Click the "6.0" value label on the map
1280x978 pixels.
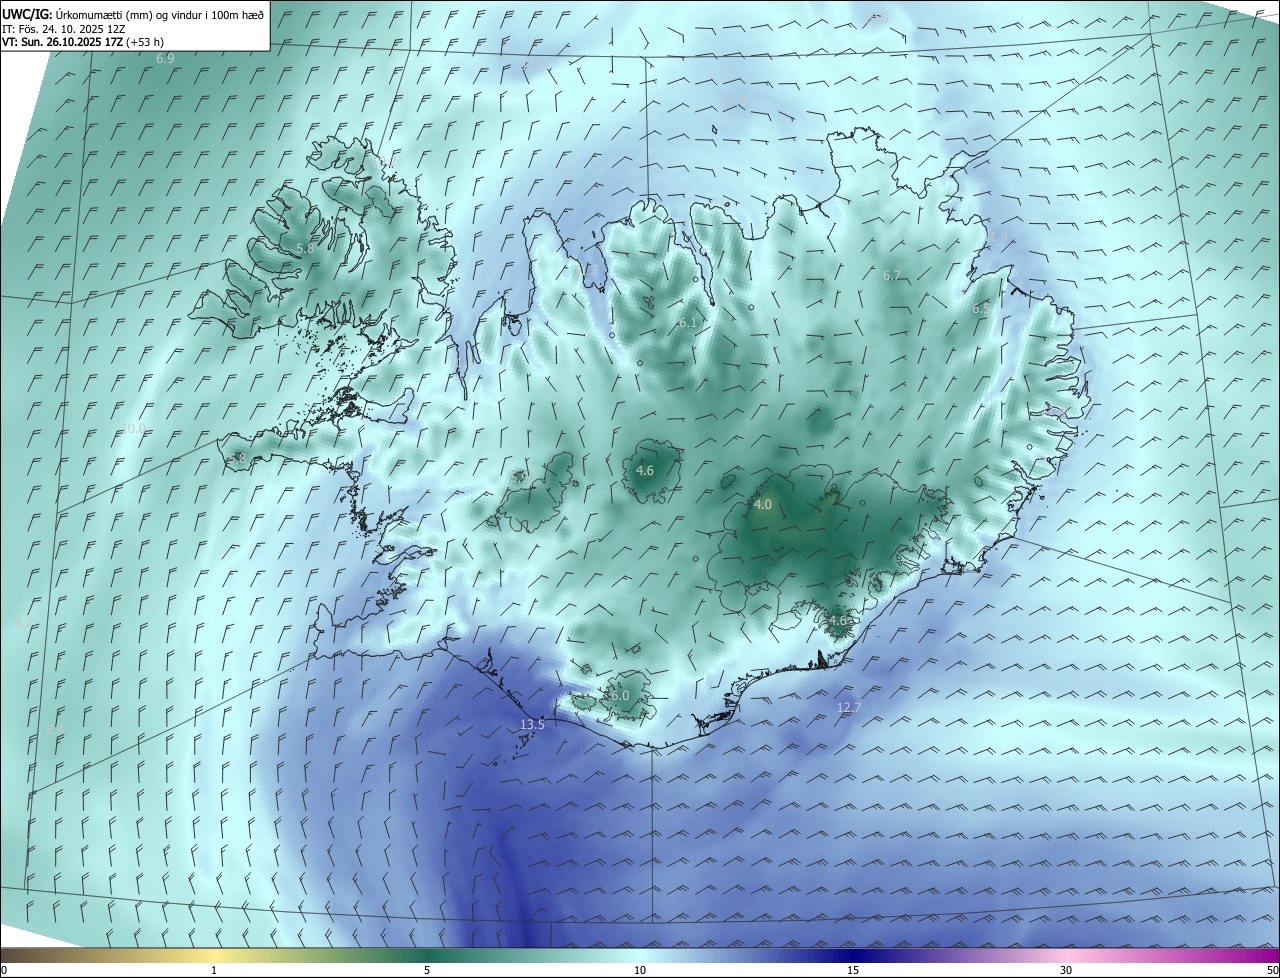tap(619, 696)
